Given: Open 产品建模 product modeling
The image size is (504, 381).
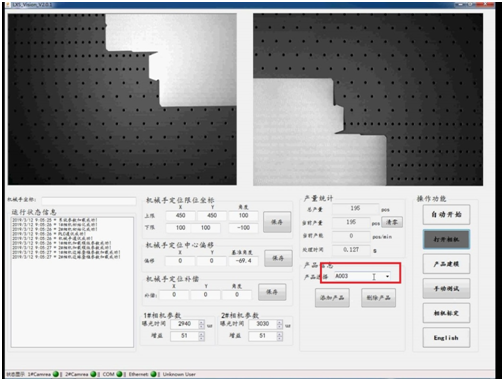Looking at the screenshot, I should tap(446, 264).
